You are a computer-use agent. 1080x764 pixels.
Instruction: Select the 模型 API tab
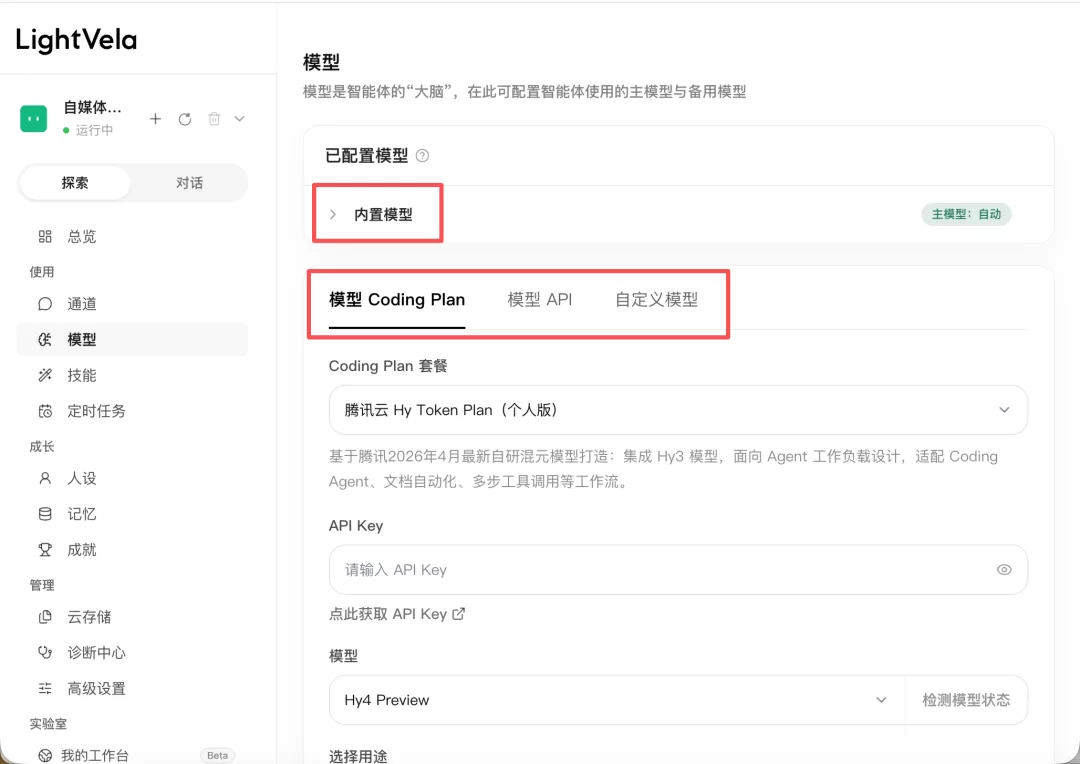click(x=540, y=300)
